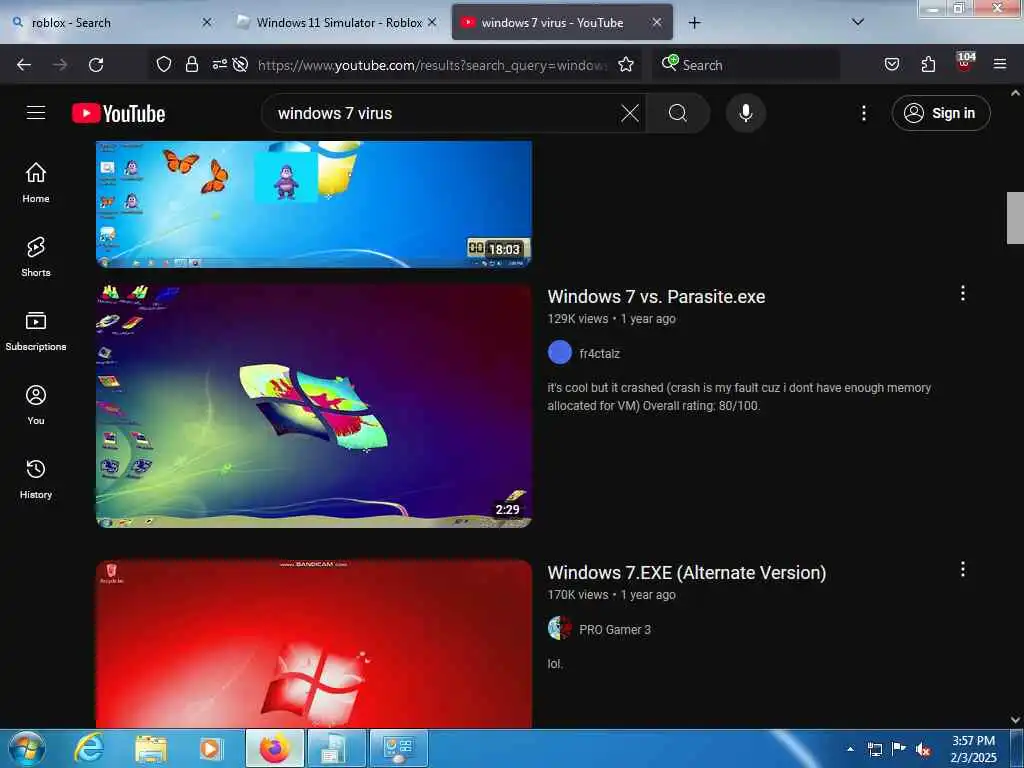Screen dimensions: 1024x768
Task: Click the 129K views text under Parasite.exe
Action: 578,319
